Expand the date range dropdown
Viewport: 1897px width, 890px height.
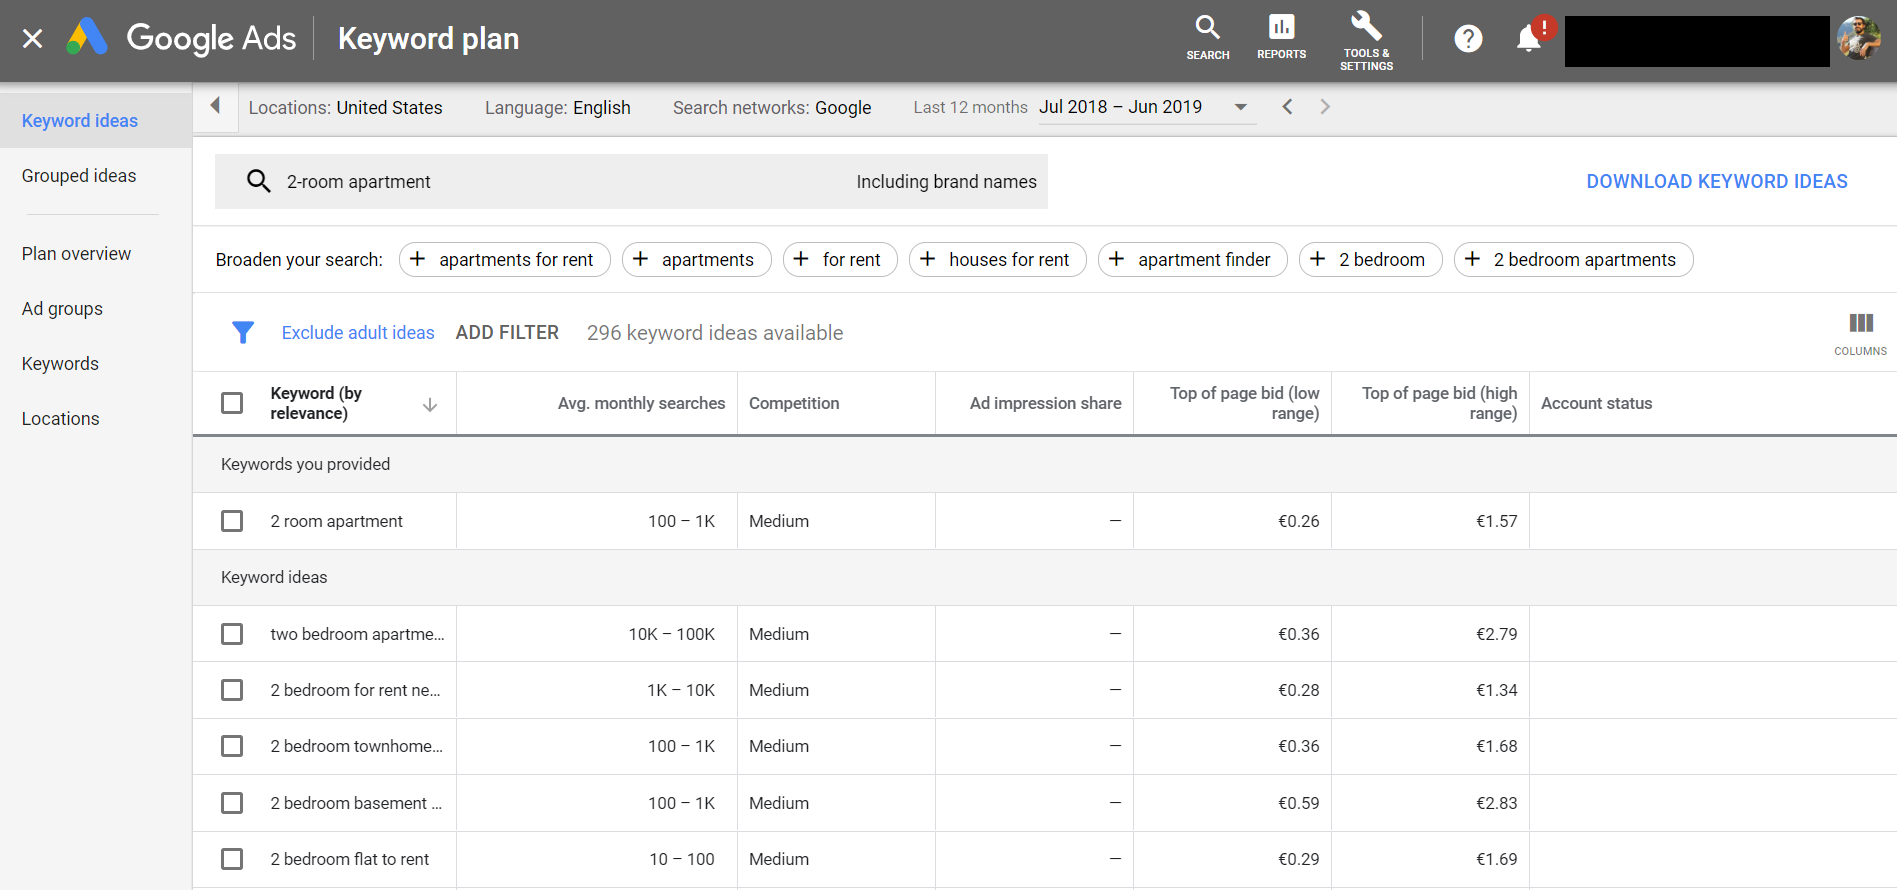(1241, 107)
